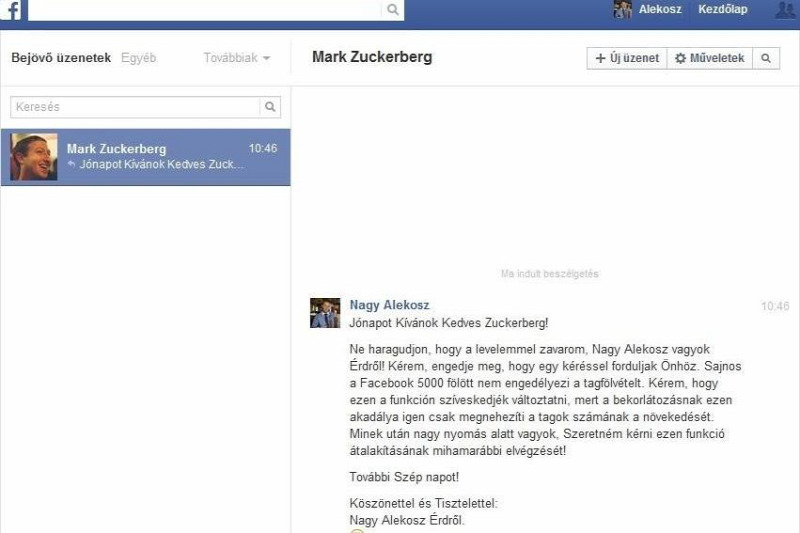Open Nagy Alekosz sender name link

389,305
